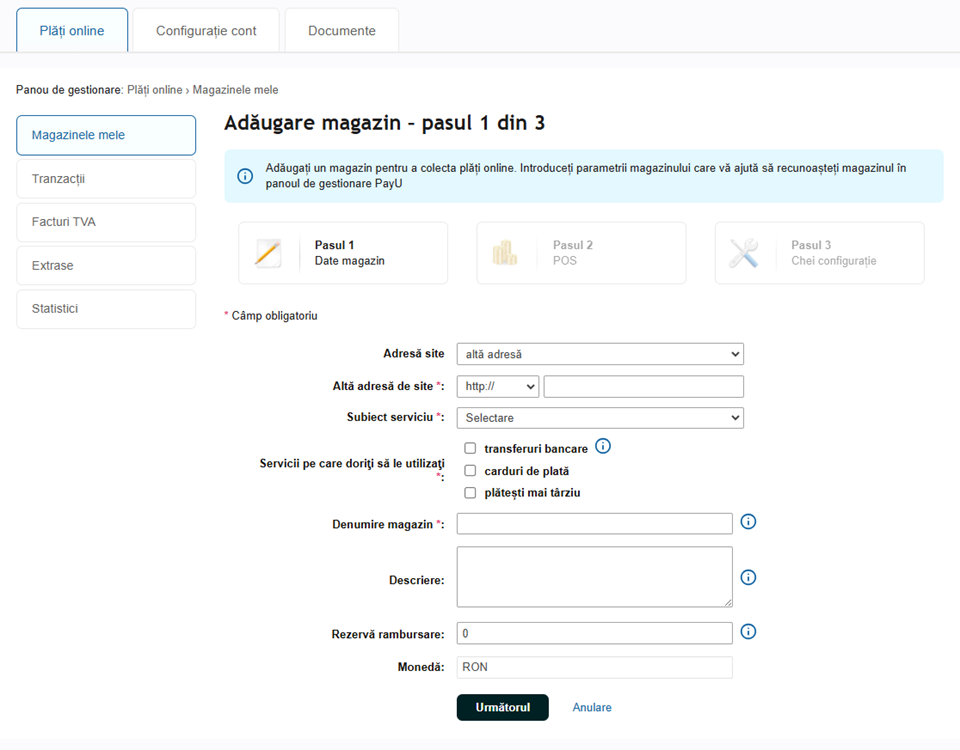The width and height of the screenshot is (960, 750).
Task: Switch to the Configurație cont tab
Action: coord(206,31)
